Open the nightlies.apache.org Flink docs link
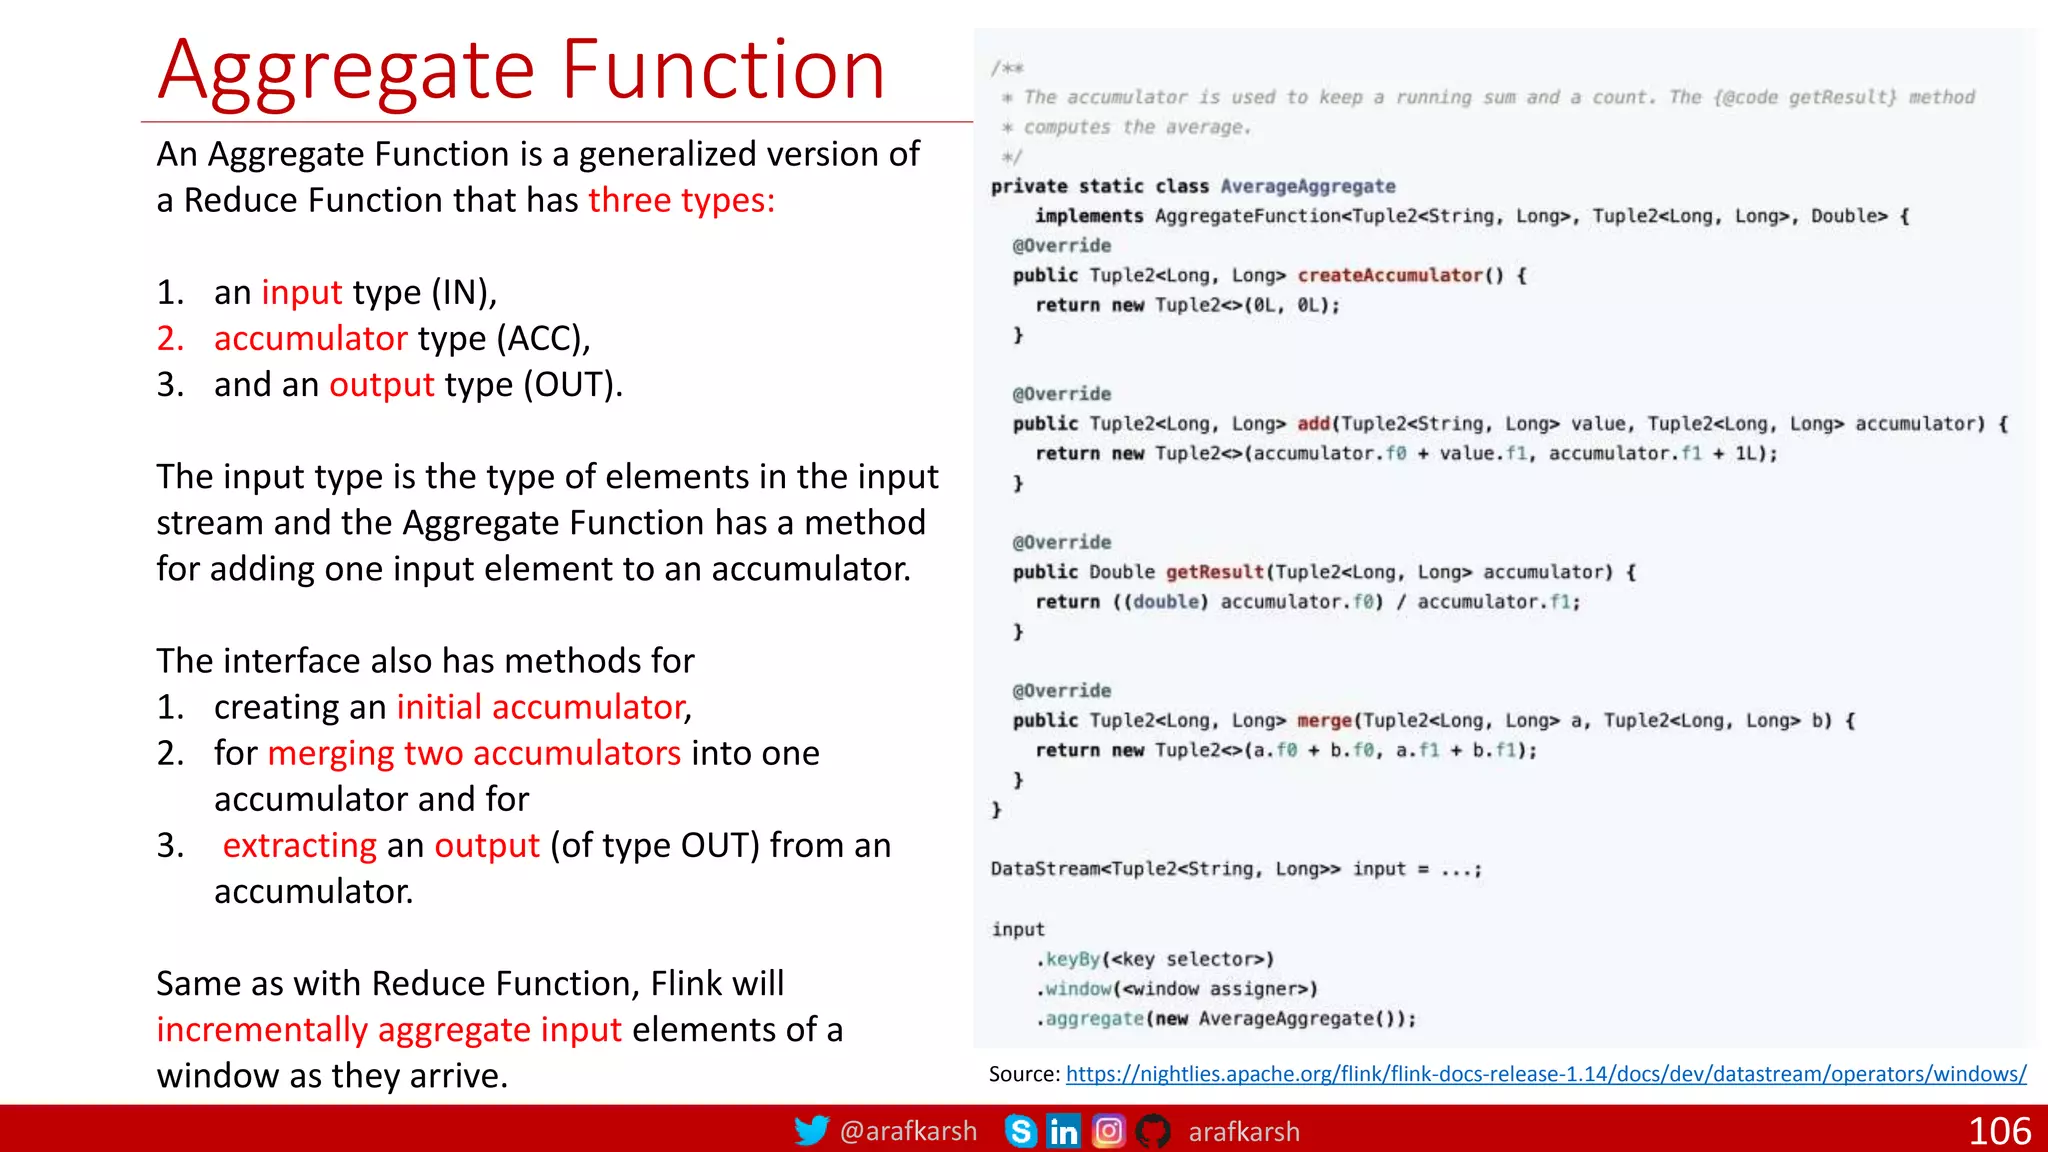 tap(1545, 1074)
